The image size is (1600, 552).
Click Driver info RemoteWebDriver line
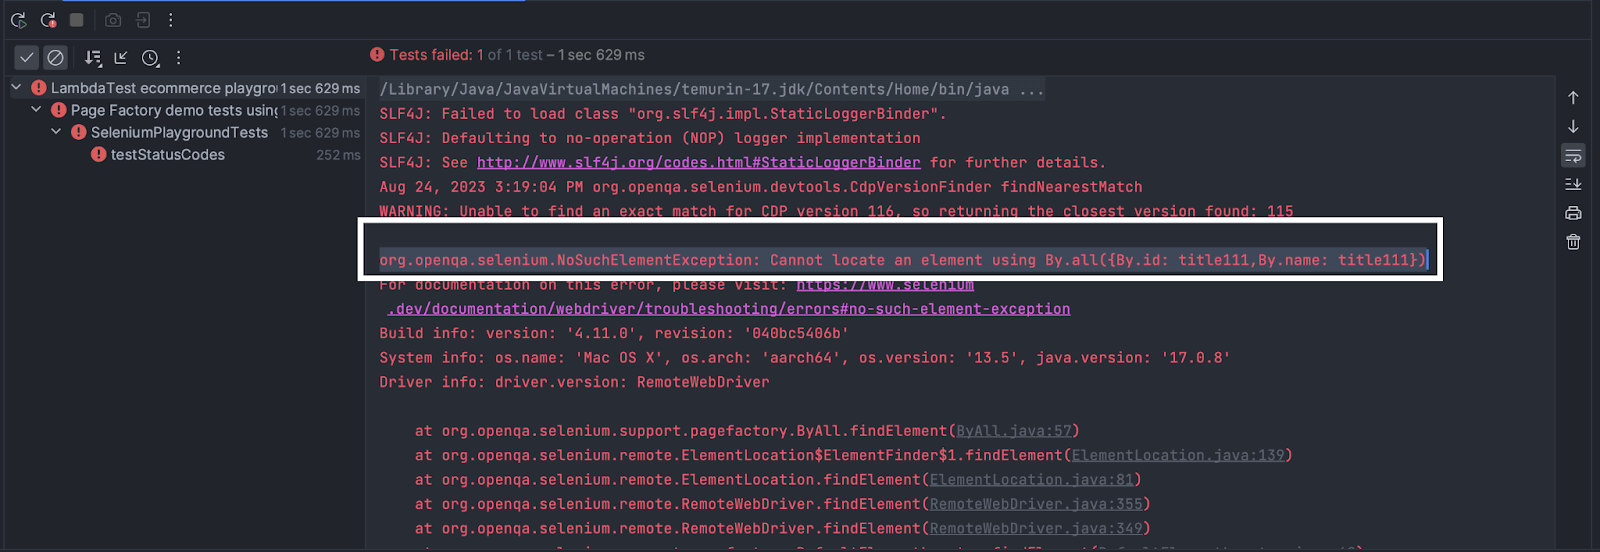coord(574,382)
